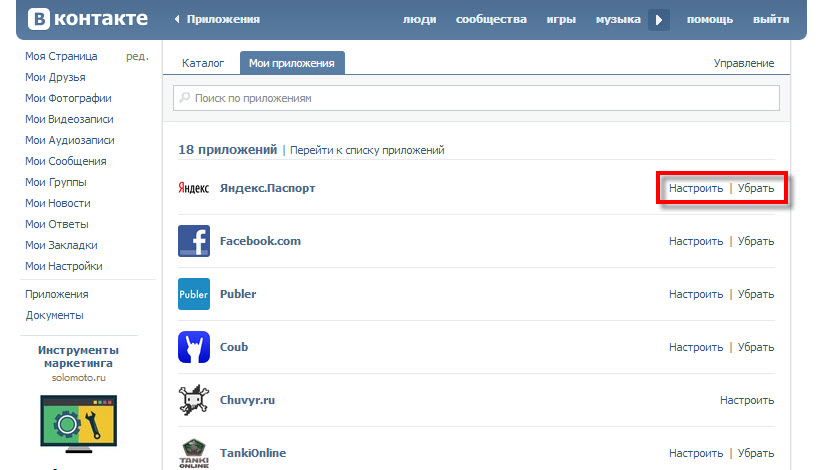
Task: Click Убрать for Publer
Action: click(x=756, y=294)
